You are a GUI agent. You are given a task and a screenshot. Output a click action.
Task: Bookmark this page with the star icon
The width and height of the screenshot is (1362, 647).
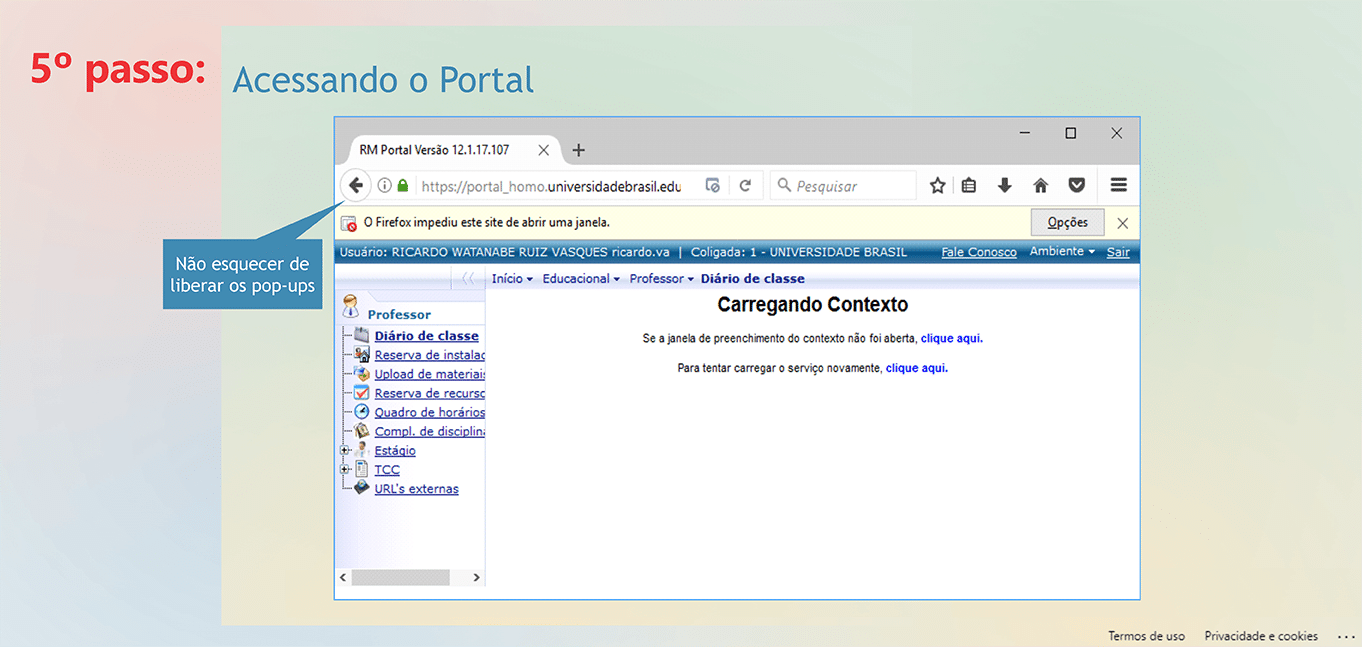tap(937, 185)
